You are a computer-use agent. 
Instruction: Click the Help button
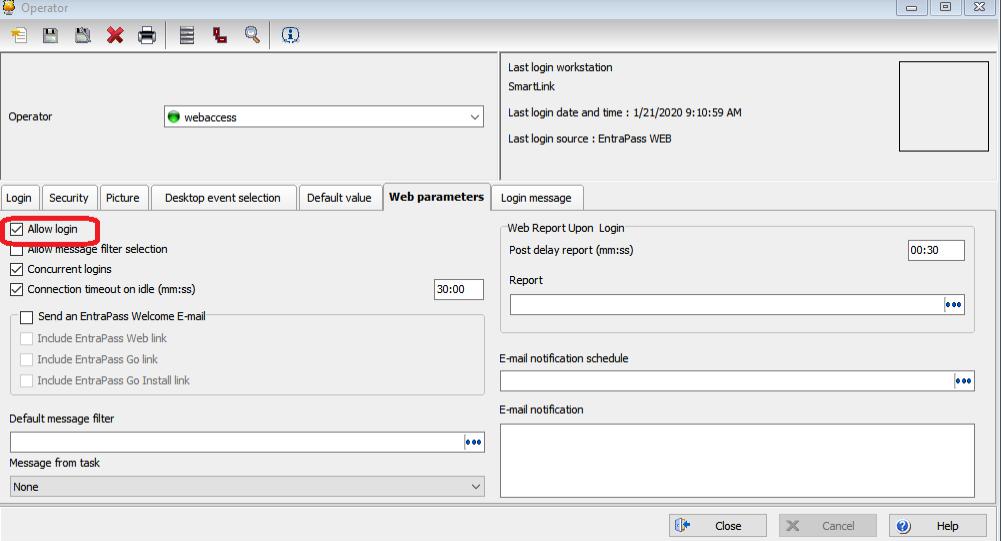935,526
